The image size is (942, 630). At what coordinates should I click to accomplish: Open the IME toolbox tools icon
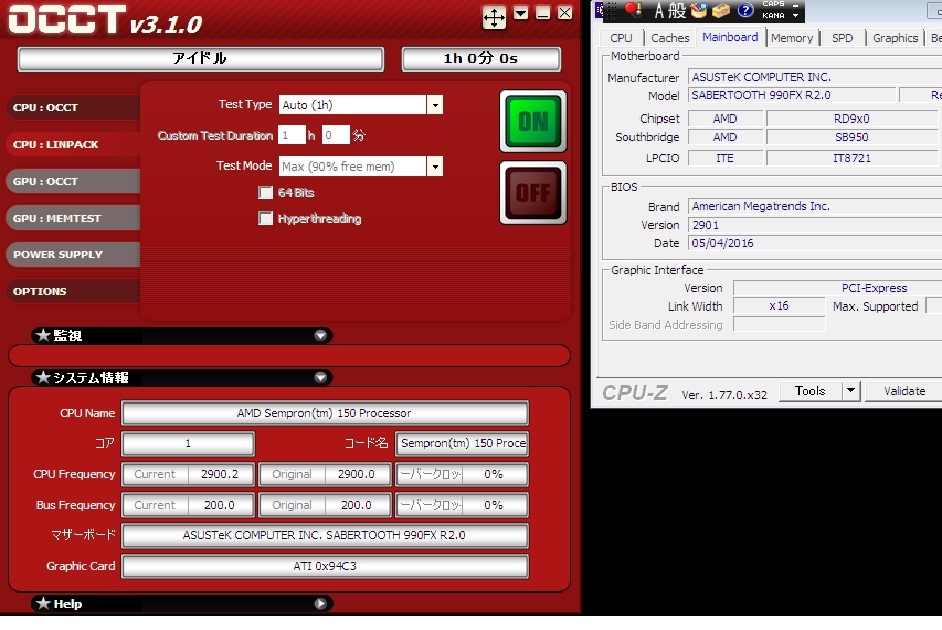pyautogui.click(x=720, y=10)
